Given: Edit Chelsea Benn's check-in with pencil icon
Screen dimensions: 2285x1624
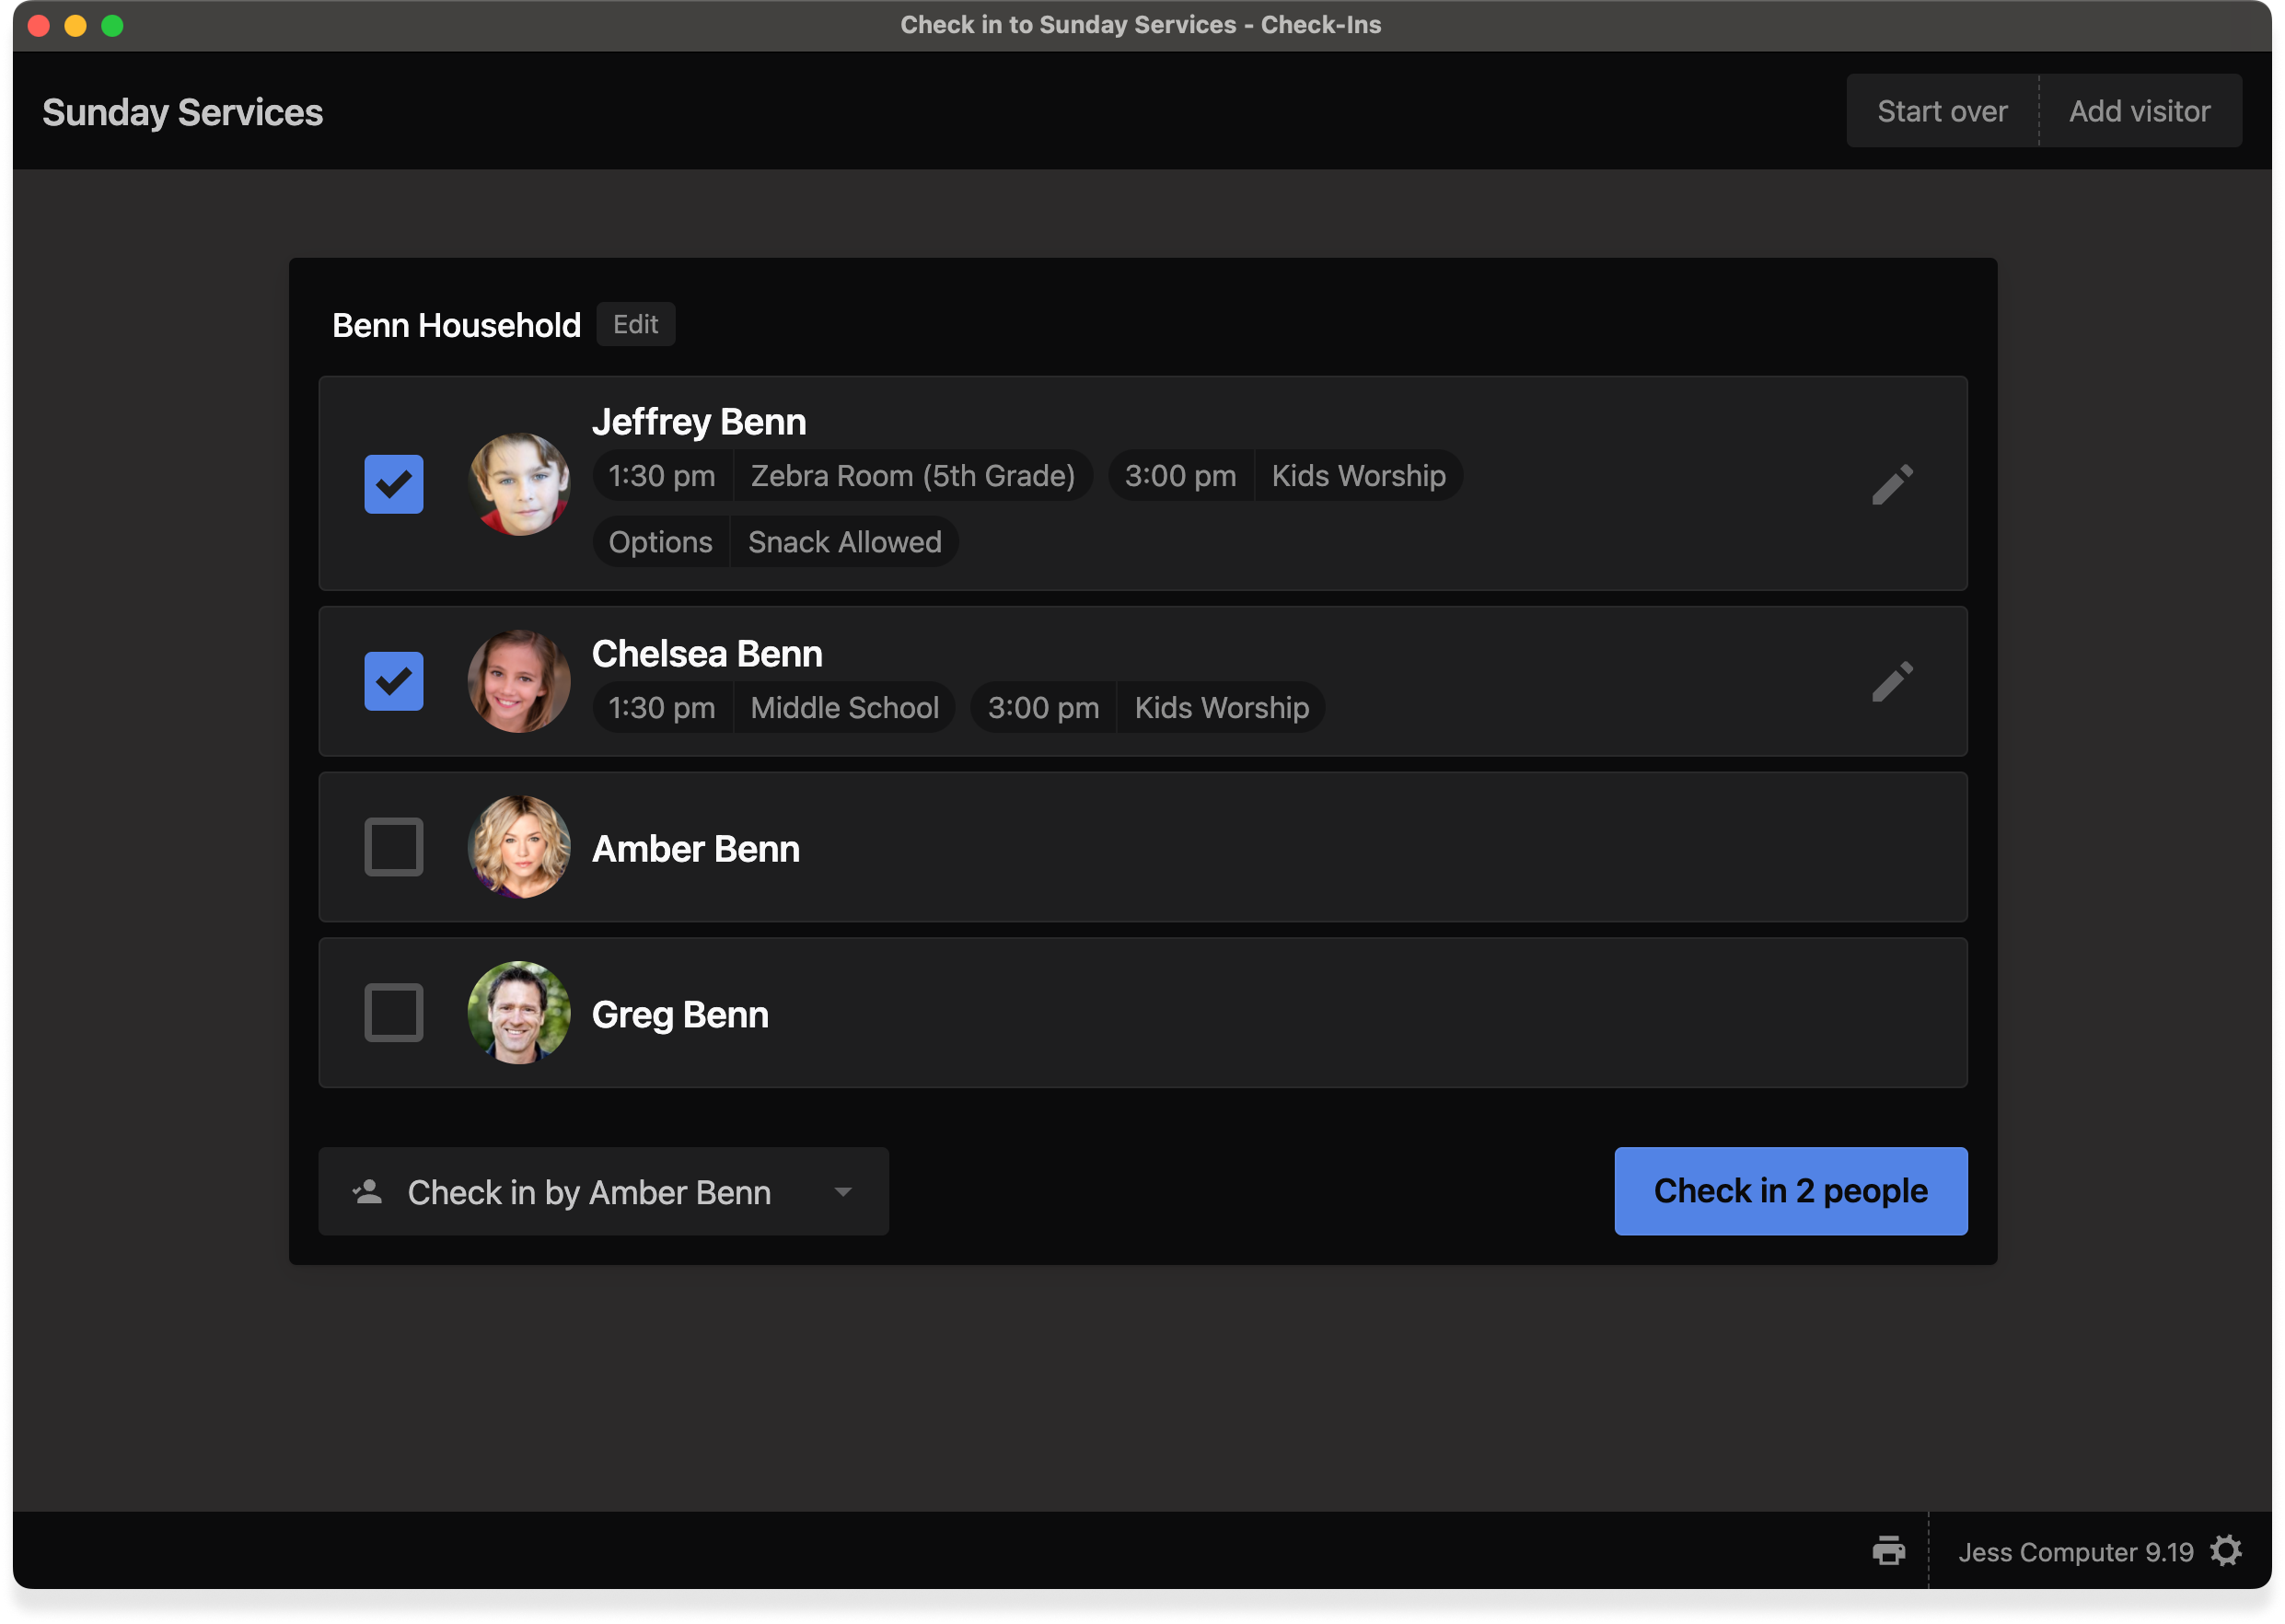Looking at the screenshot, I should click(1893, 681).
